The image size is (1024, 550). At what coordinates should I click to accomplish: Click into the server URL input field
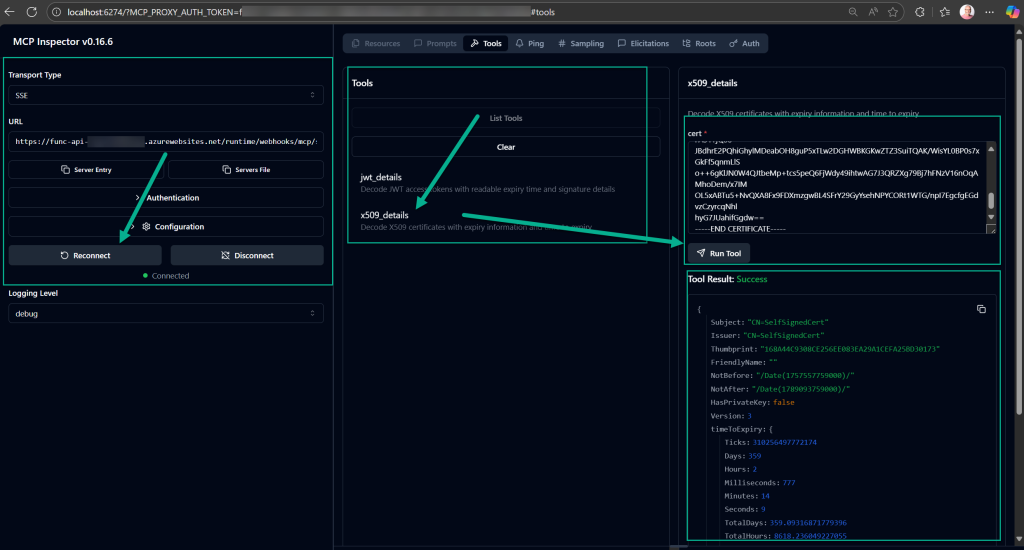pyautogui.click(x=166, y=142)
